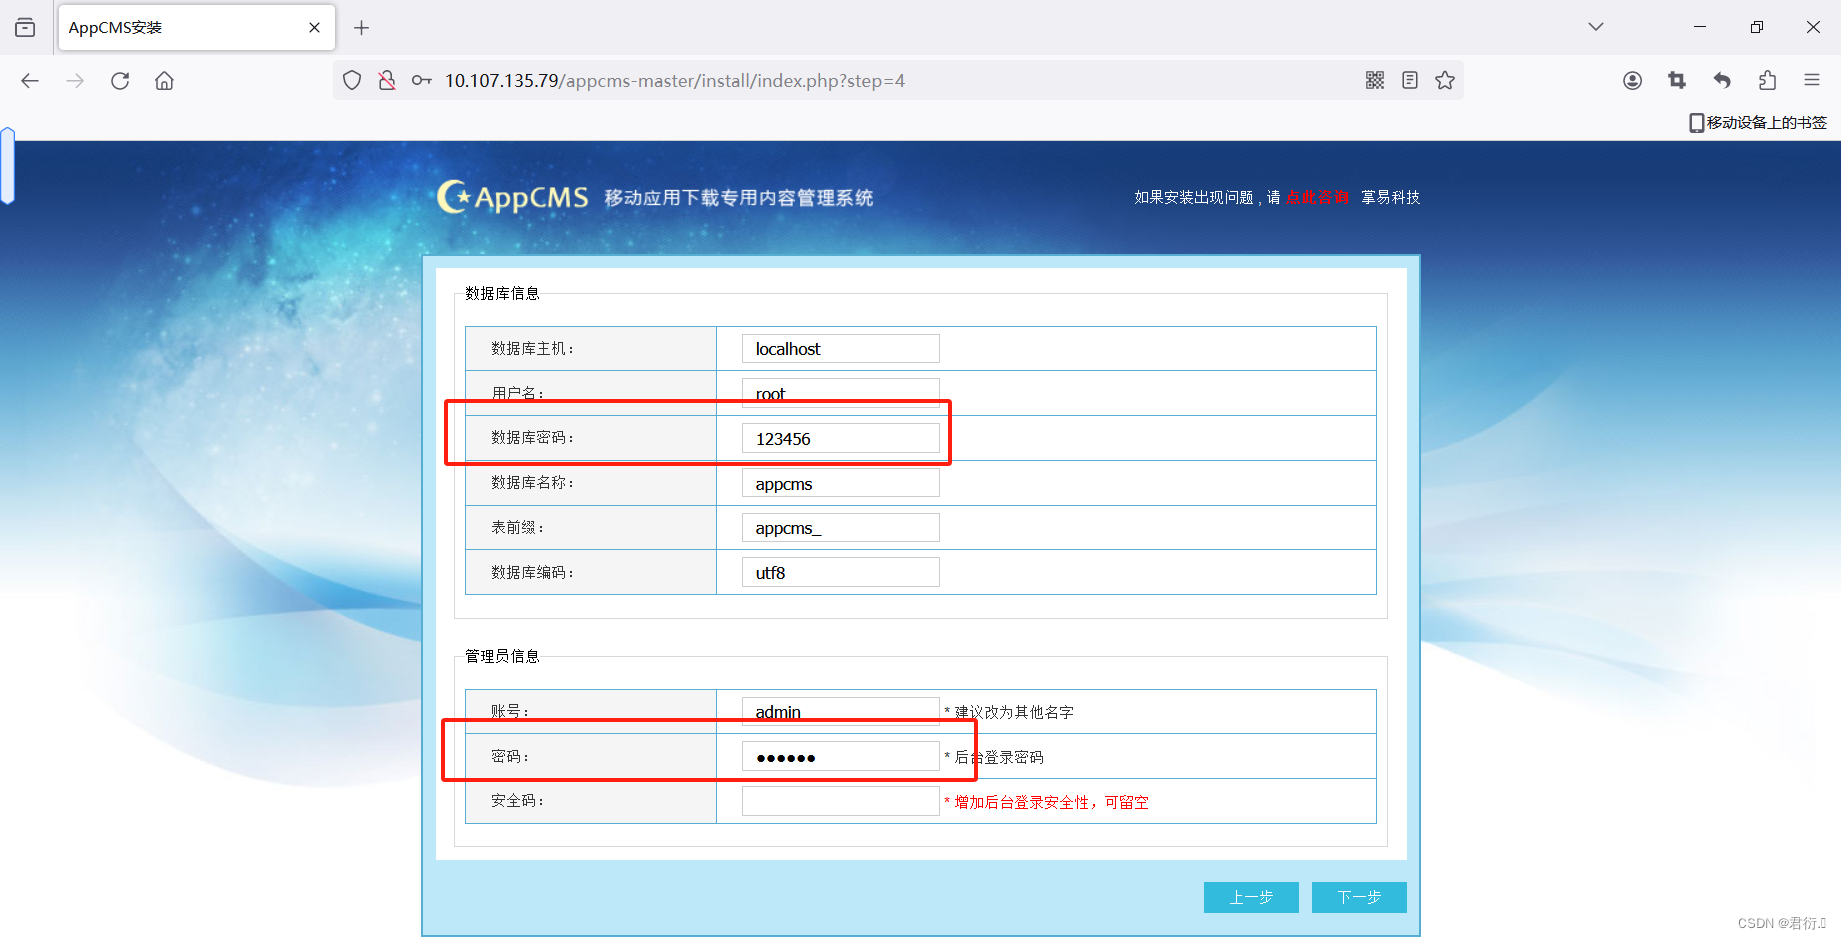Open the application hamburger menu
The height and width of the screenshot is (939, 1841).
coord(1812,80)
